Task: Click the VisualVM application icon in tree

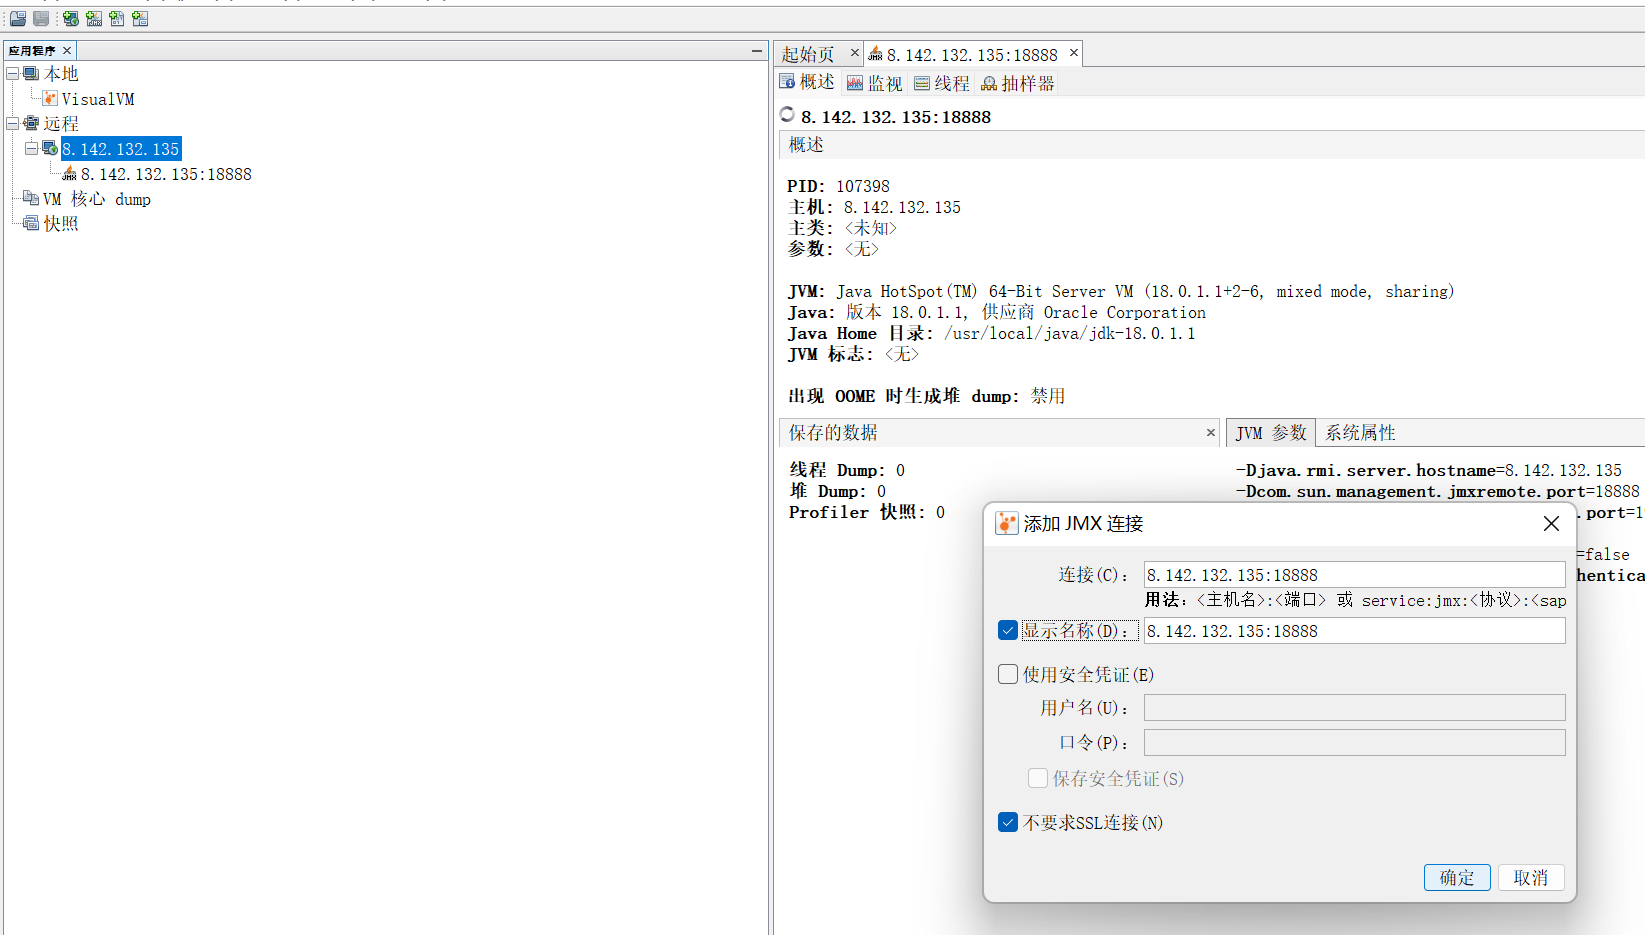Action: click(50, 98)
